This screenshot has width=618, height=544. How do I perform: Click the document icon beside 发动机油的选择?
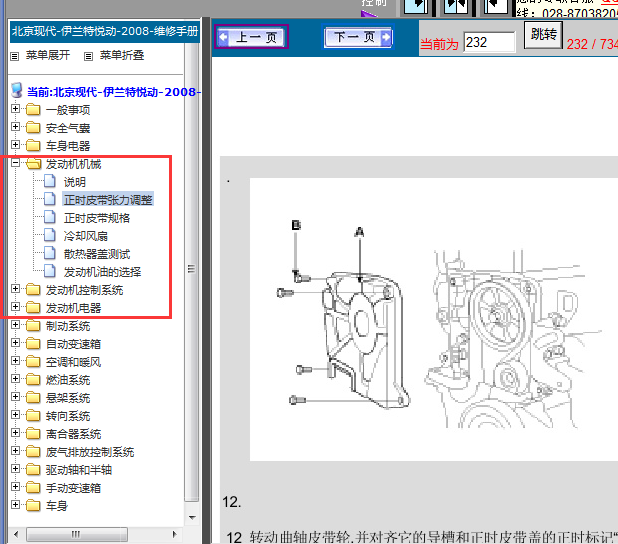49,271
